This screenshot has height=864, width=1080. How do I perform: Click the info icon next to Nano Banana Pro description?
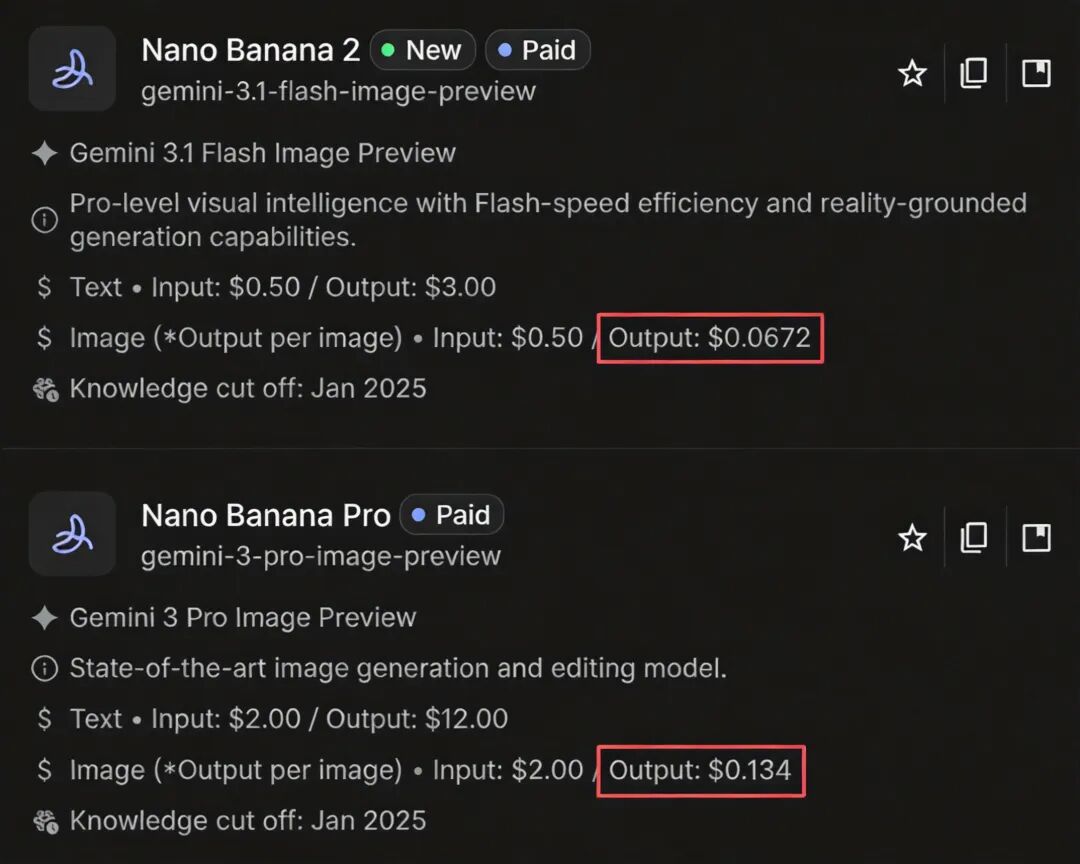point(44,668)
